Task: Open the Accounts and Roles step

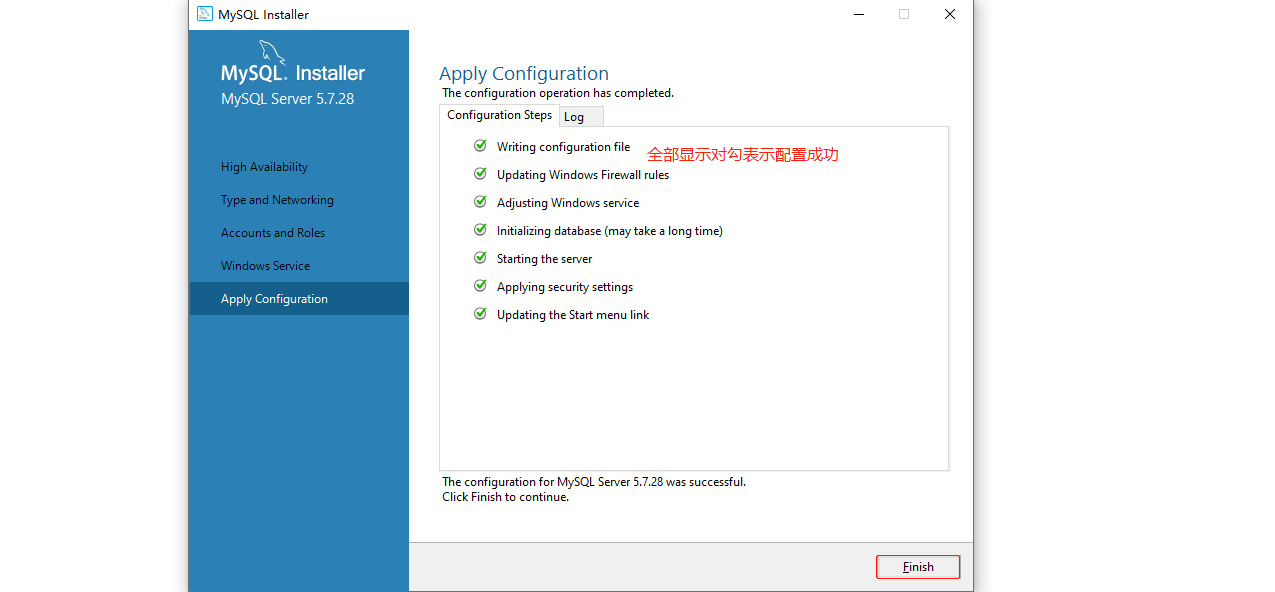Action: [273, 233]
